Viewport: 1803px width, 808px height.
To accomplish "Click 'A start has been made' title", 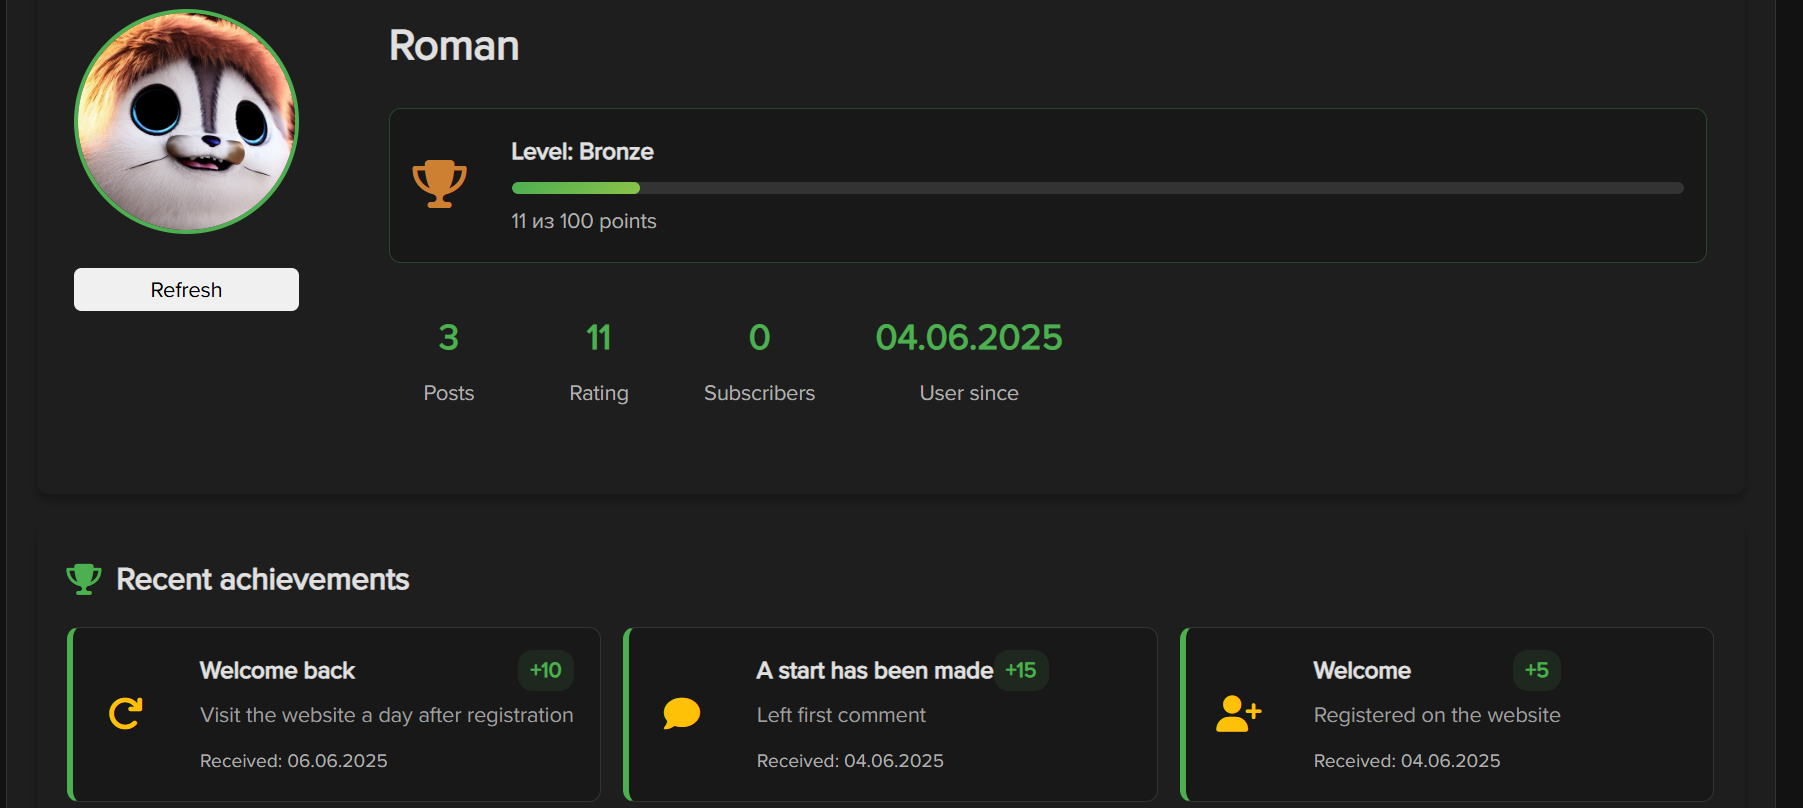I will 875,670.
